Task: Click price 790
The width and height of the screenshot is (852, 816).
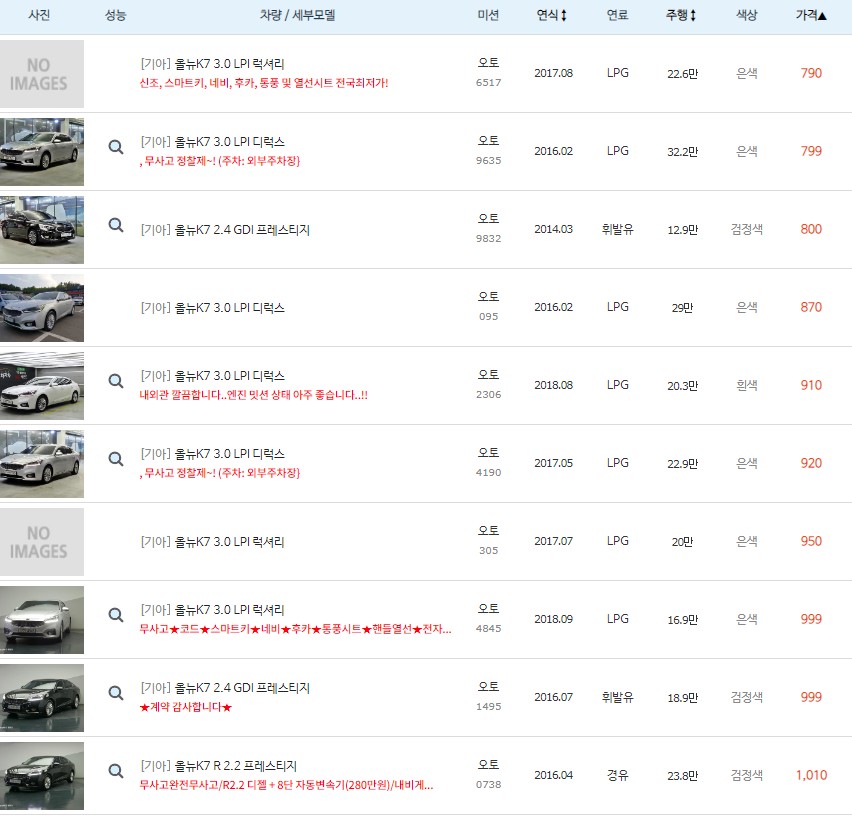Action: point(811,73)
